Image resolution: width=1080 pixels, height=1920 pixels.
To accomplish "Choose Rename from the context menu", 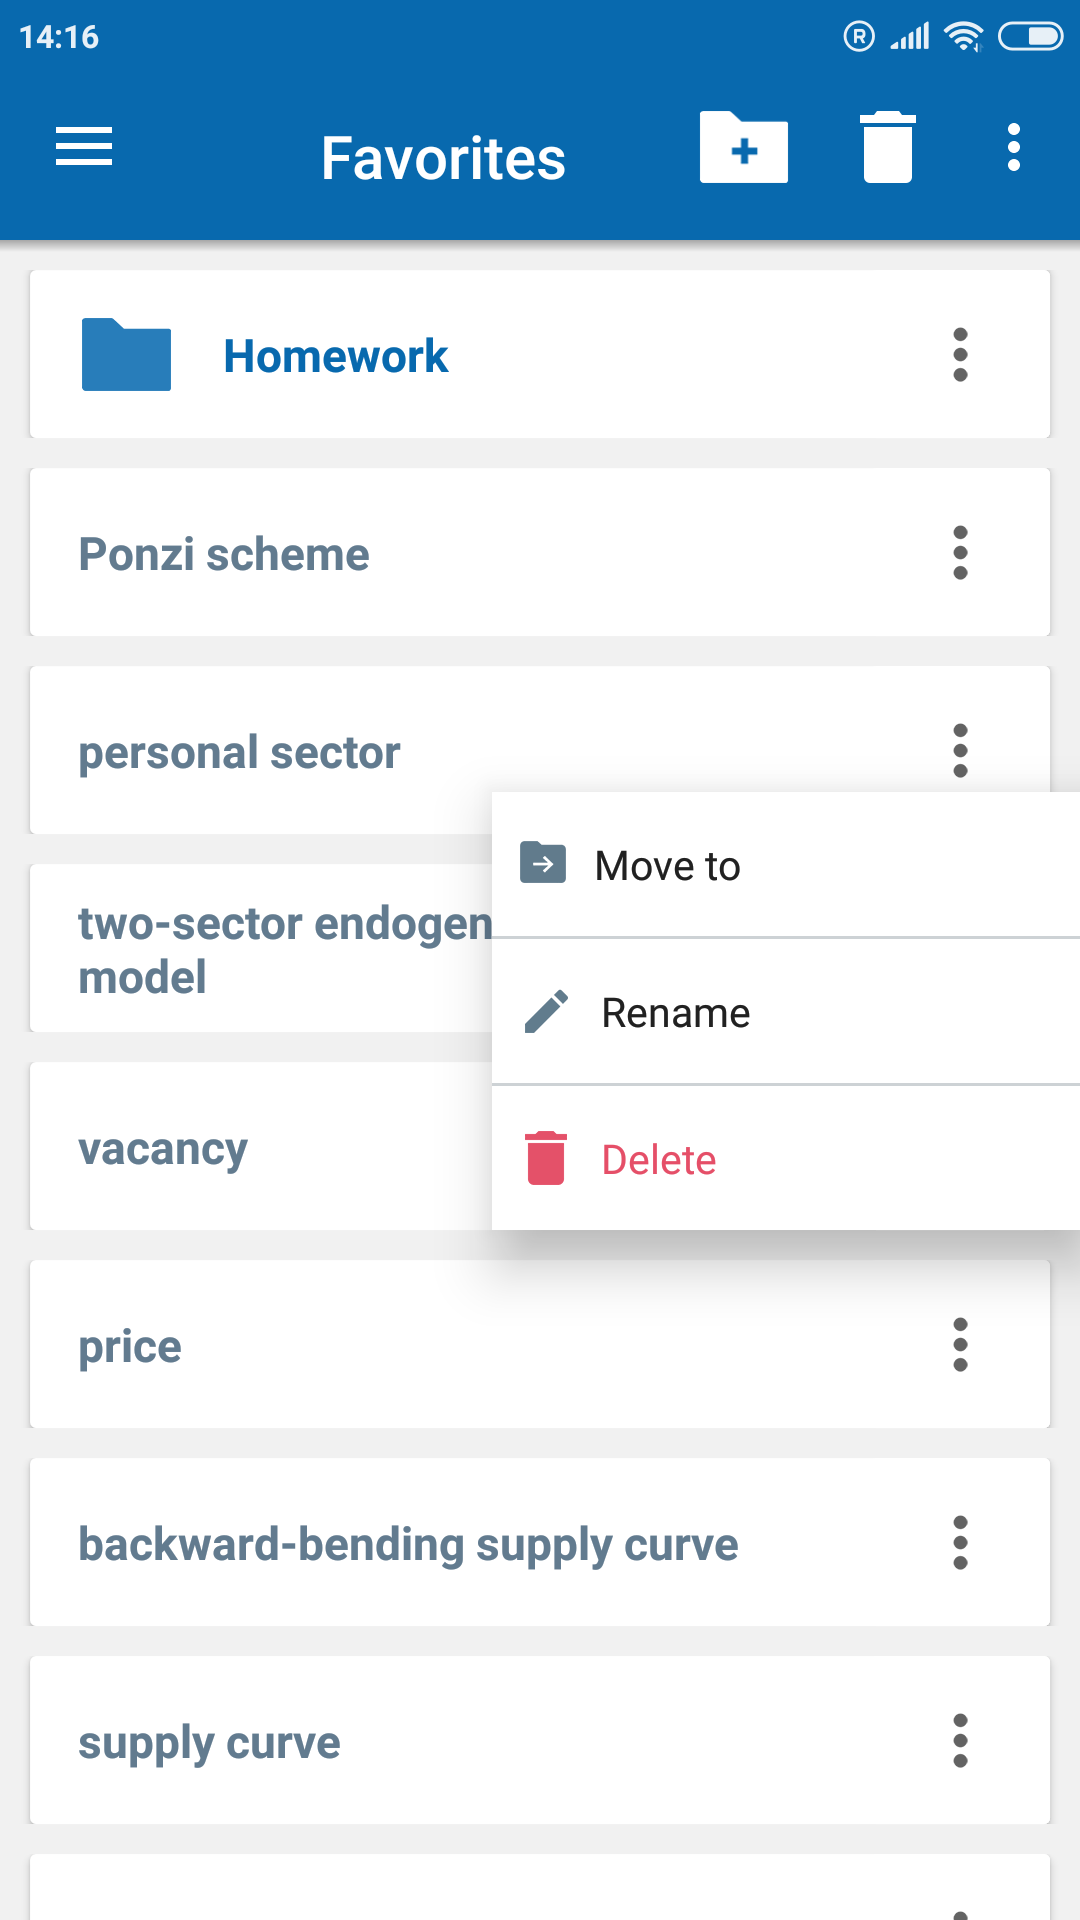I will (x=786, y=1012).
